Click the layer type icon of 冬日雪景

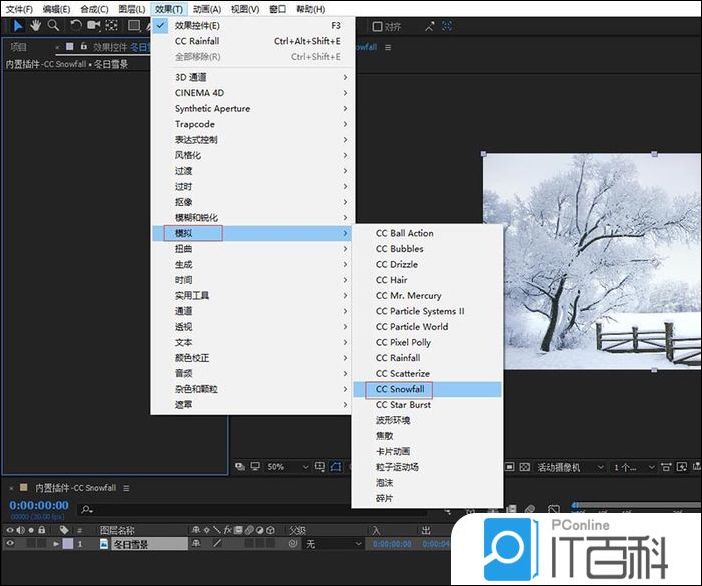point(104,544)
